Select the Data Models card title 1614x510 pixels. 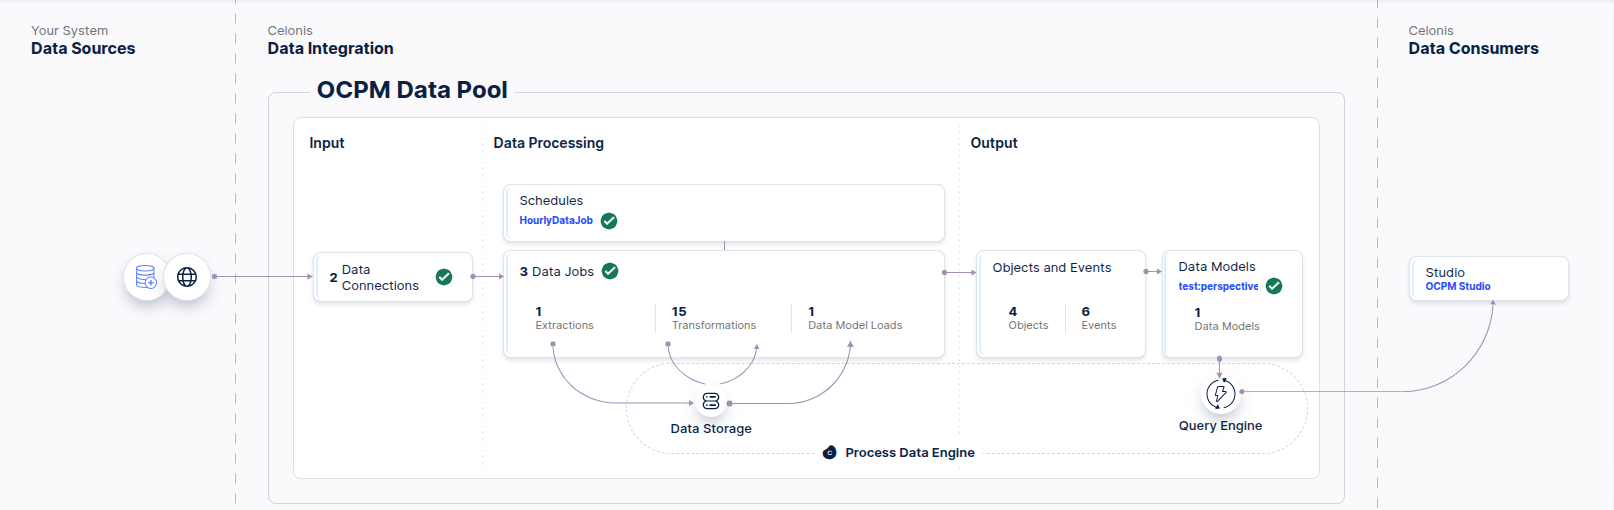coord(1217,267)
